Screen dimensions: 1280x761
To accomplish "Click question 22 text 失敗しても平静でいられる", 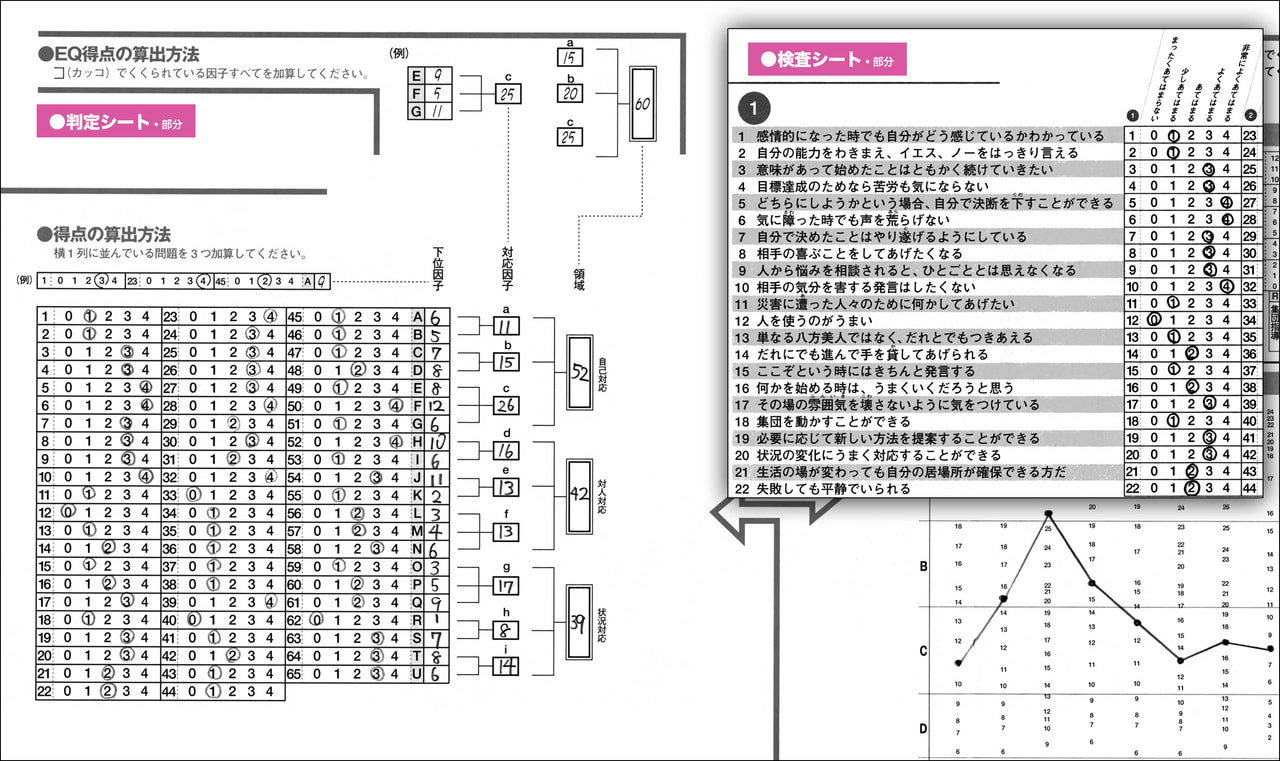I will pyautogui.click(x=833, y=489).
